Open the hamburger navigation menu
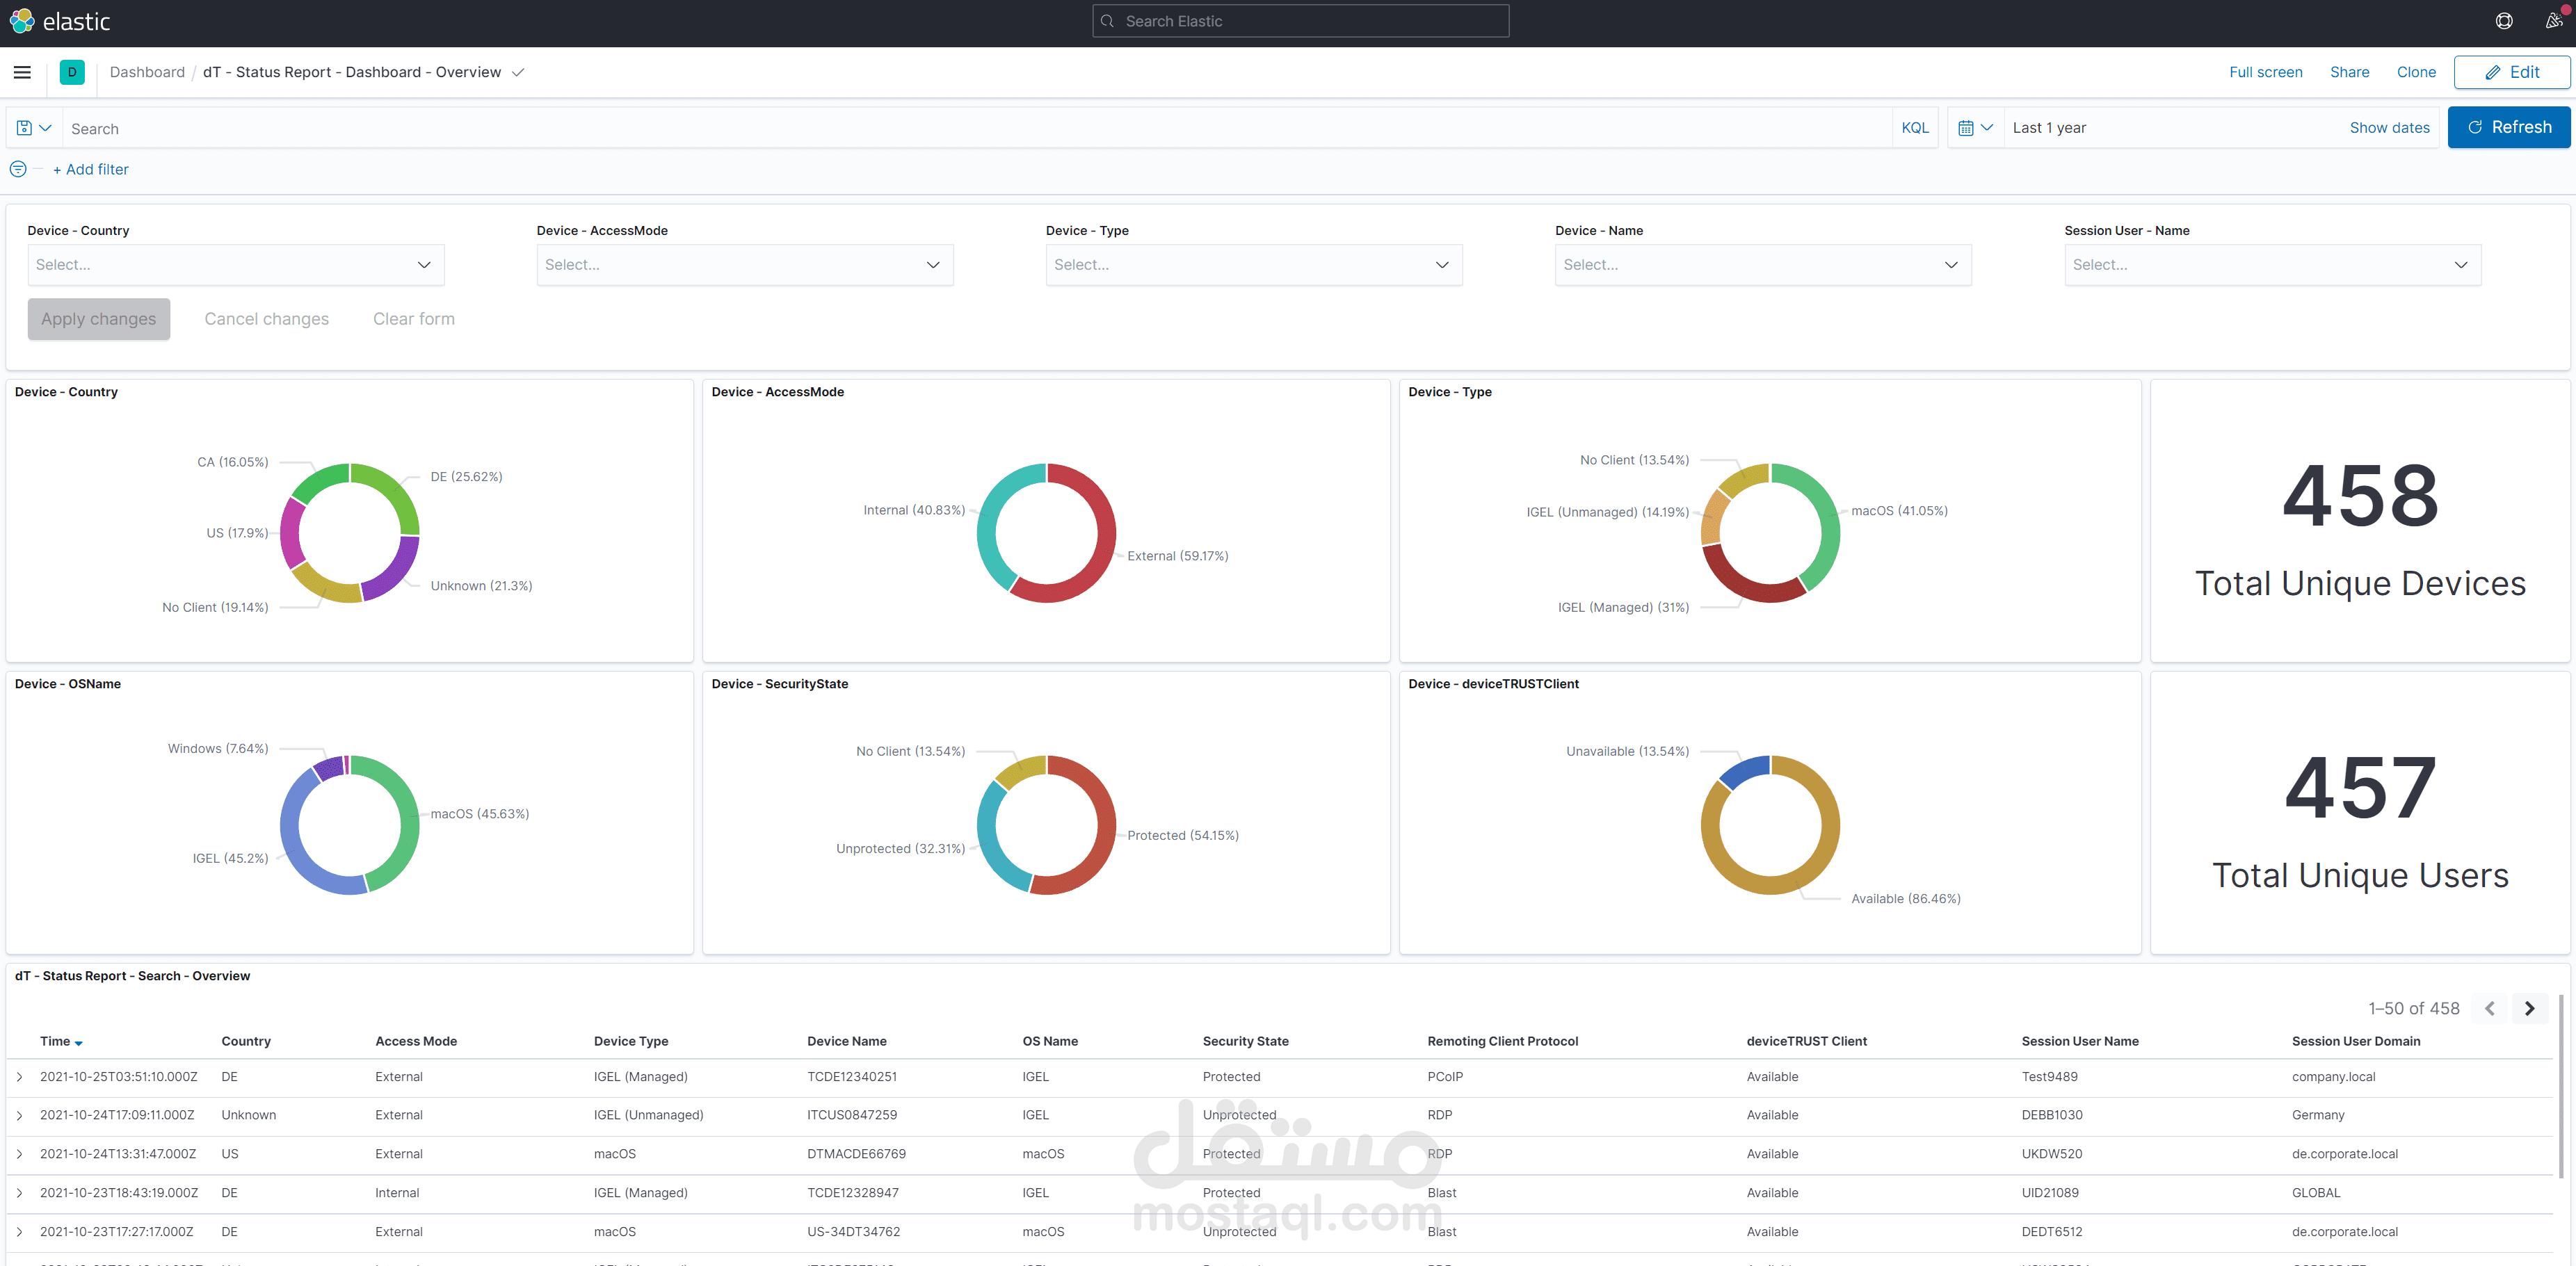This screenshot has width=2576, height=1266. pyautogui.click(x=22, y=72)
